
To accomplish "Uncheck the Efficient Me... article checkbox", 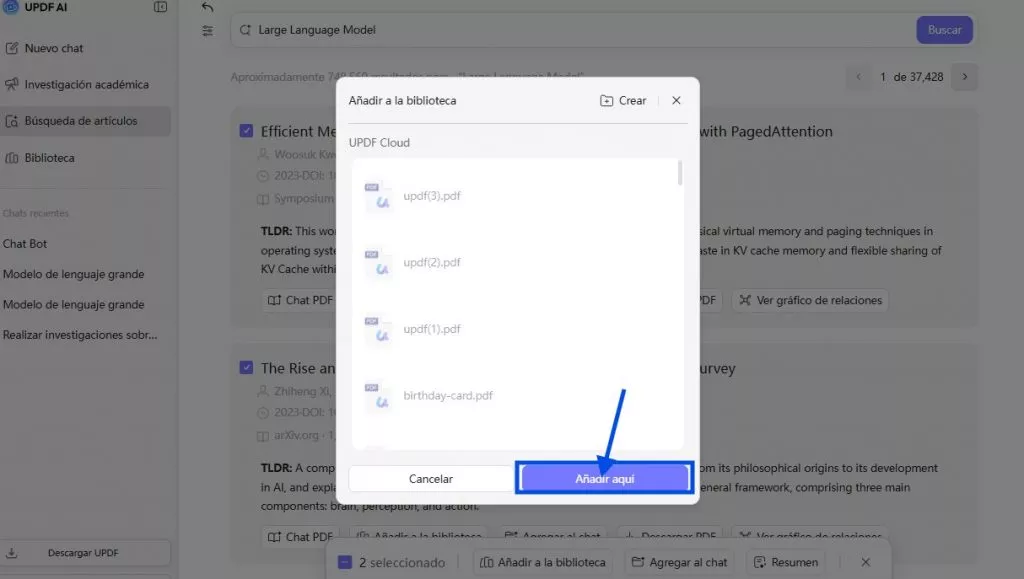I will [246, 131].
